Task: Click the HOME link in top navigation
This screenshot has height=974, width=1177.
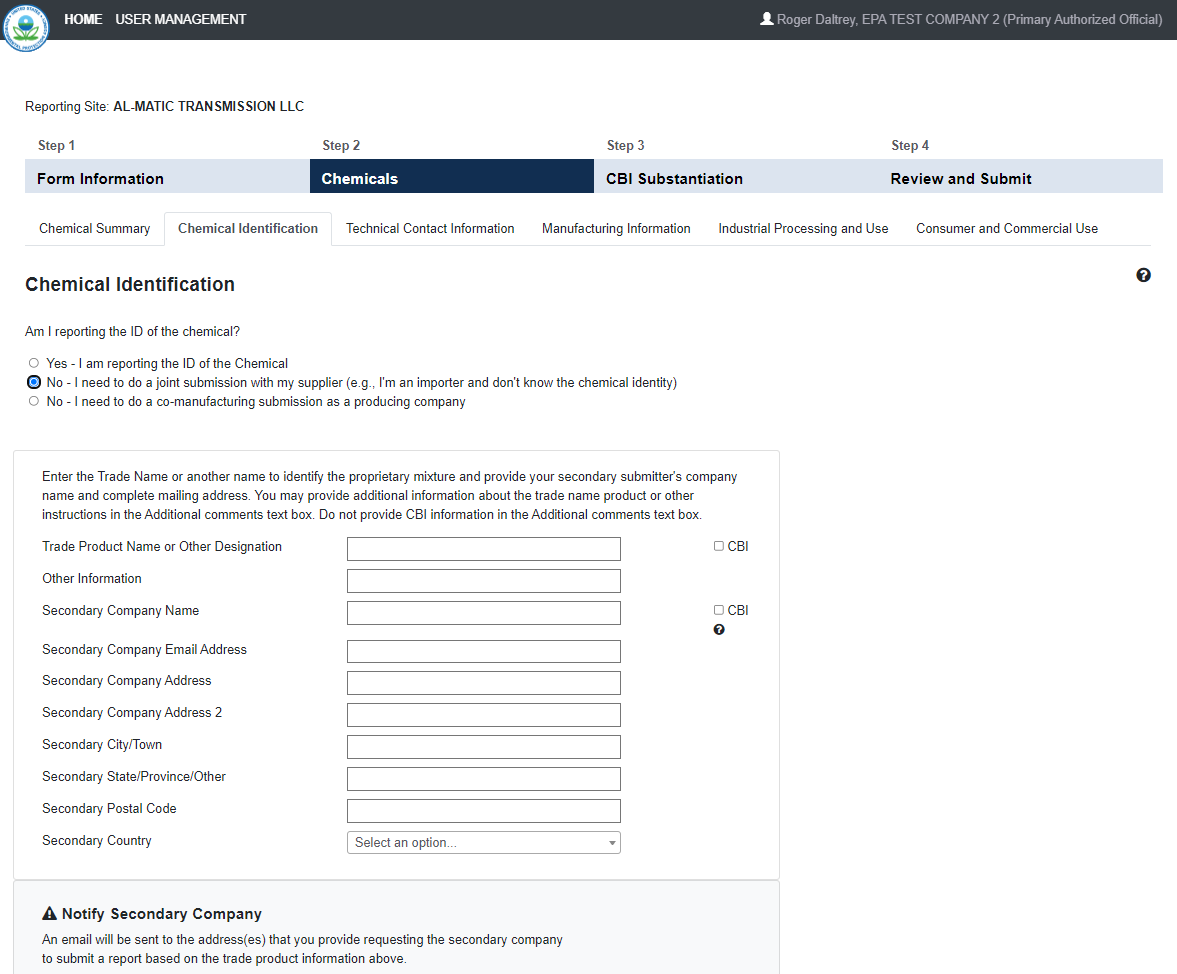Action: (83, 19)
